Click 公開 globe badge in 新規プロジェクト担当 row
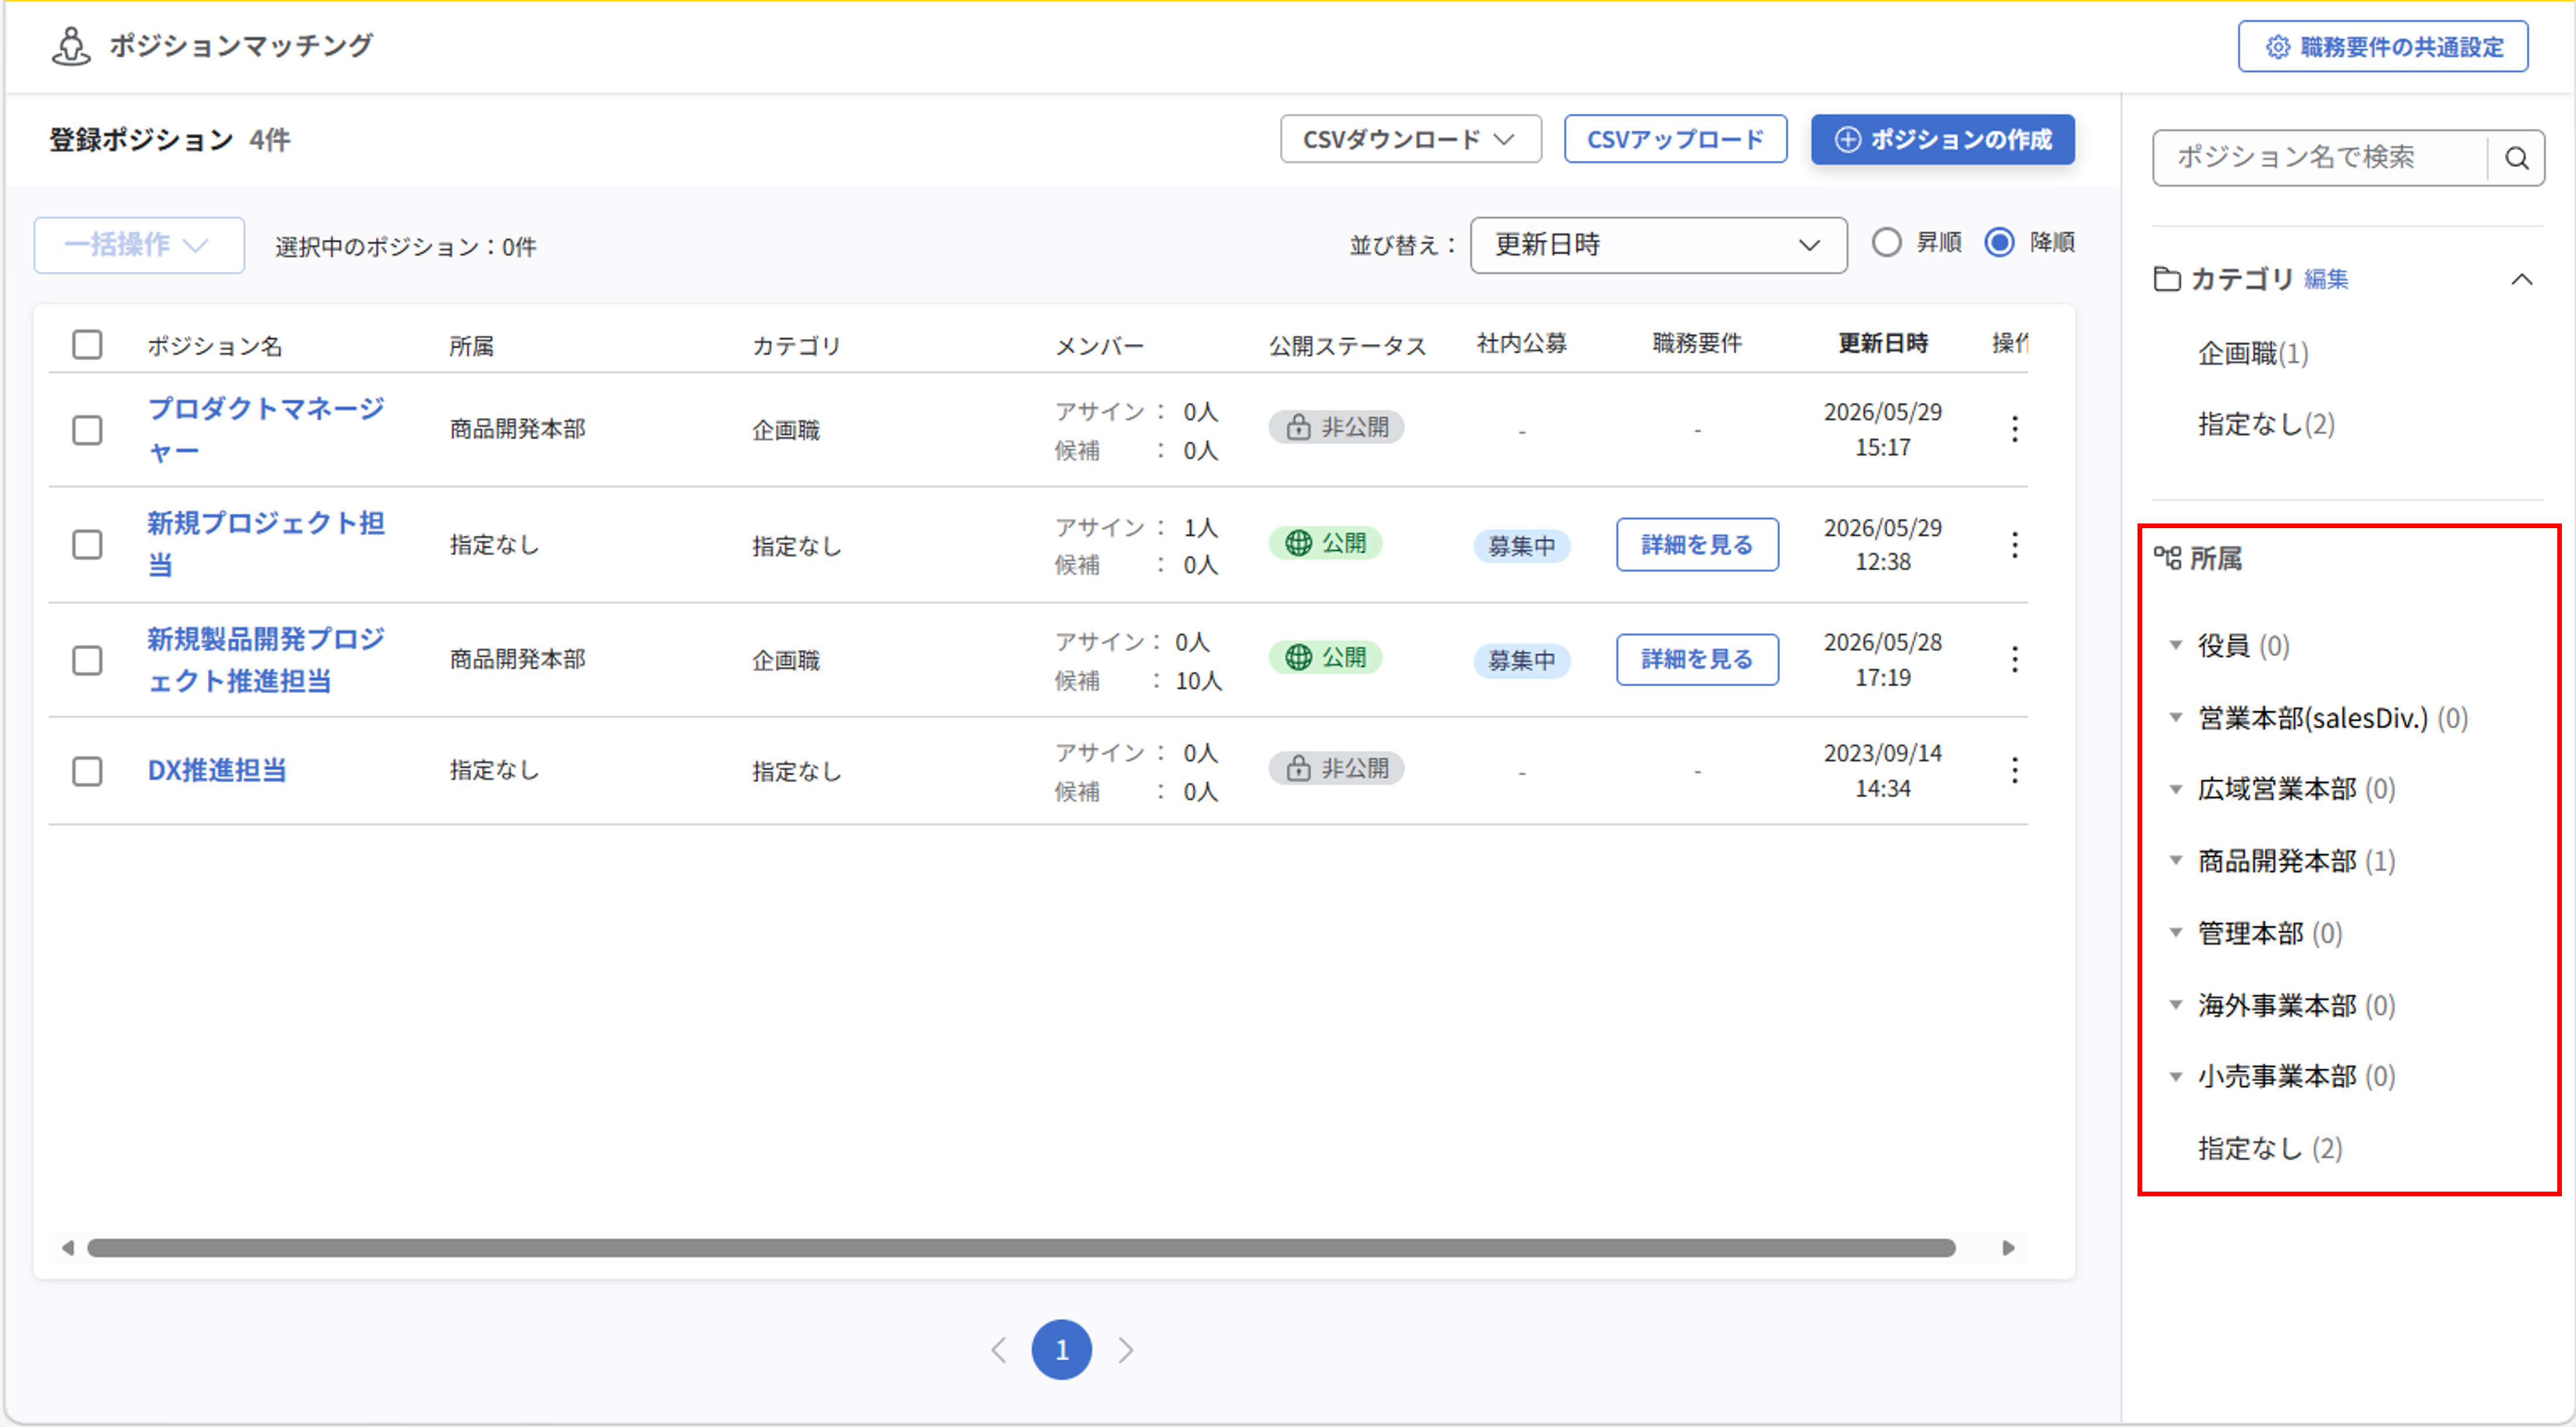 1325,543
